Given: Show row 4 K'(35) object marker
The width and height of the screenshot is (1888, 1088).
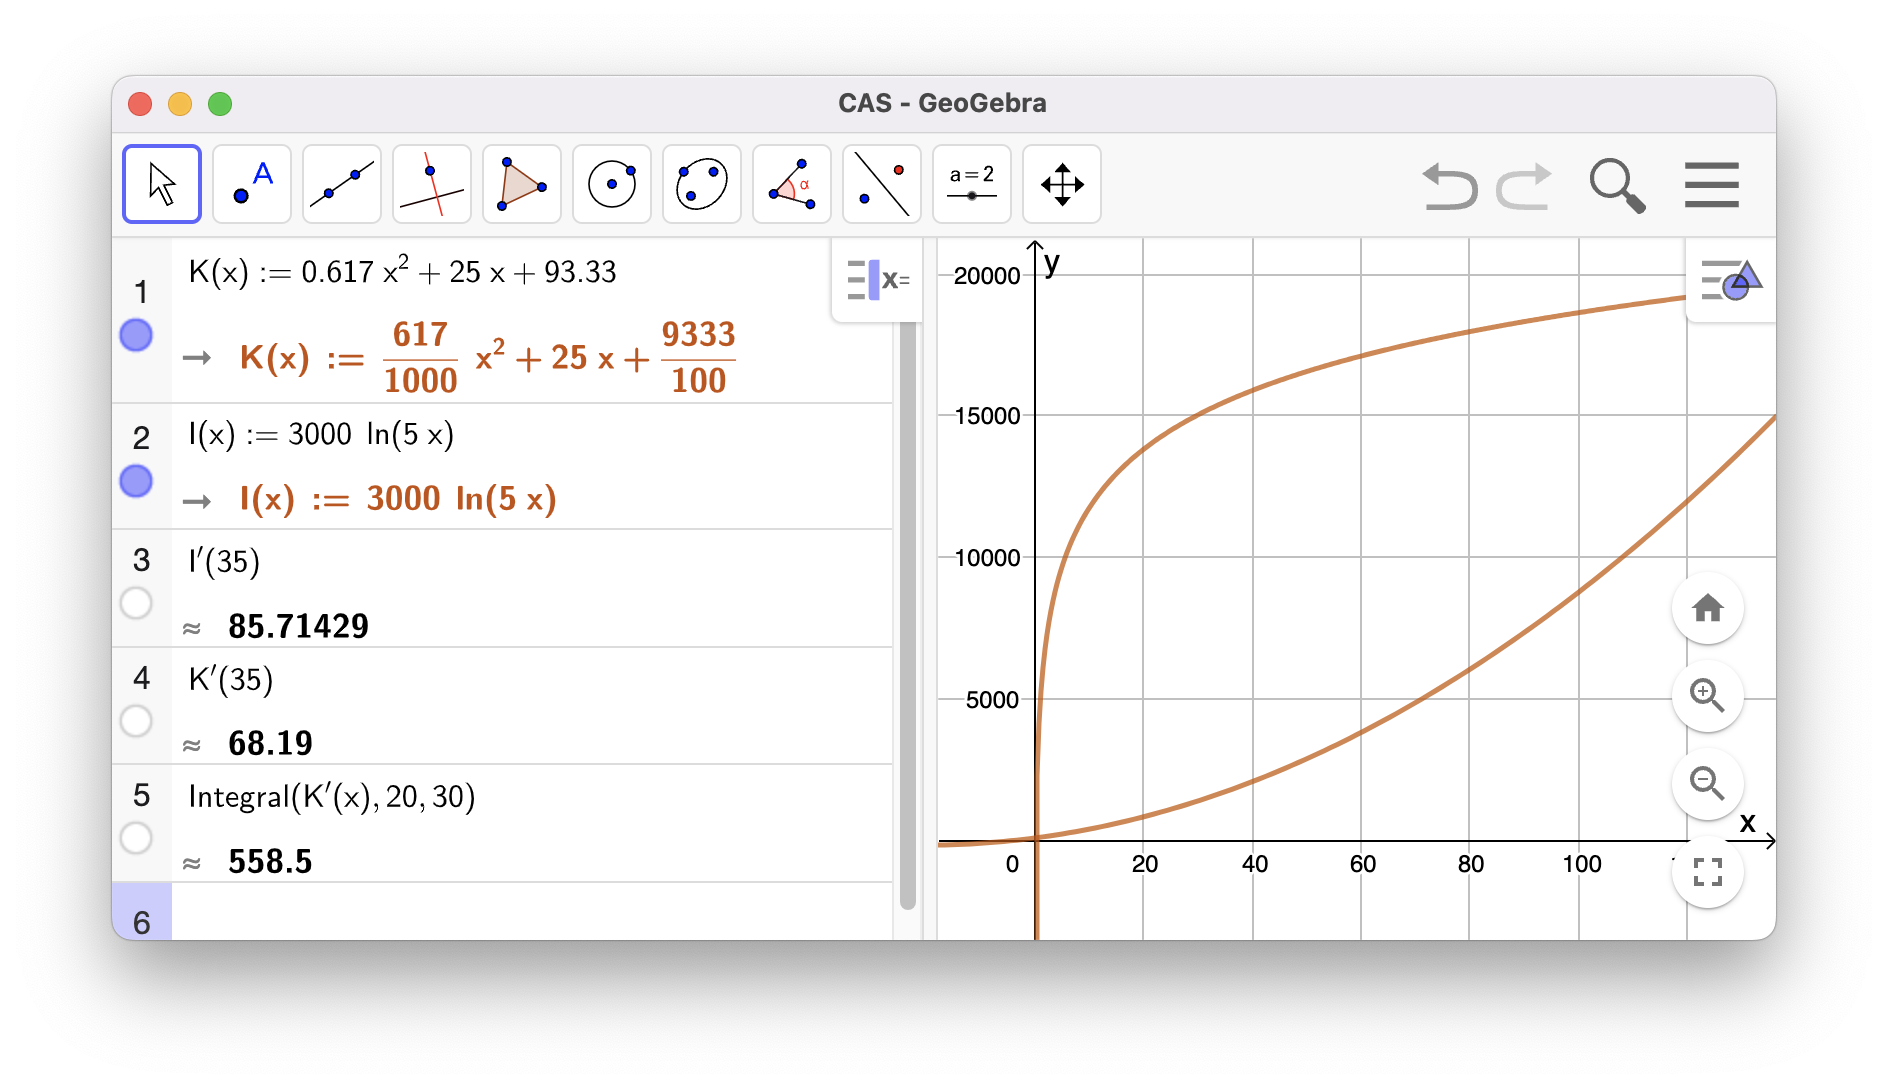Looking at the screenshot, I should pyautogui.click(x=136, y=721).
